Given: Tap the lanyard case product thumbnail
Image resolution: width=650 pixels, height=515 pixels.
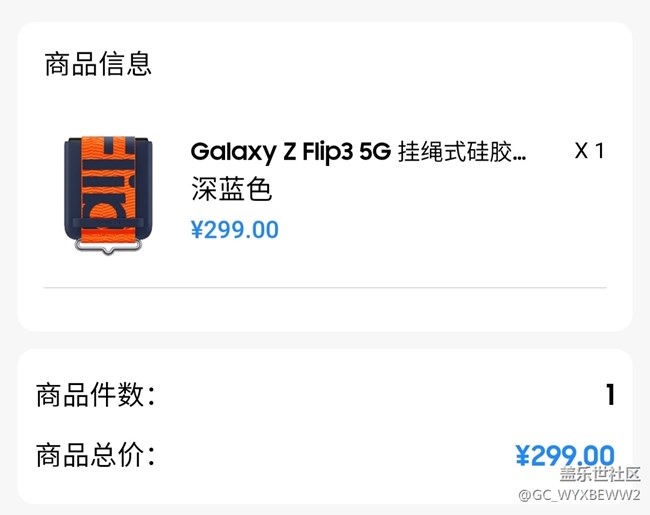Looking at the screenshot, I should pos(101,192).
